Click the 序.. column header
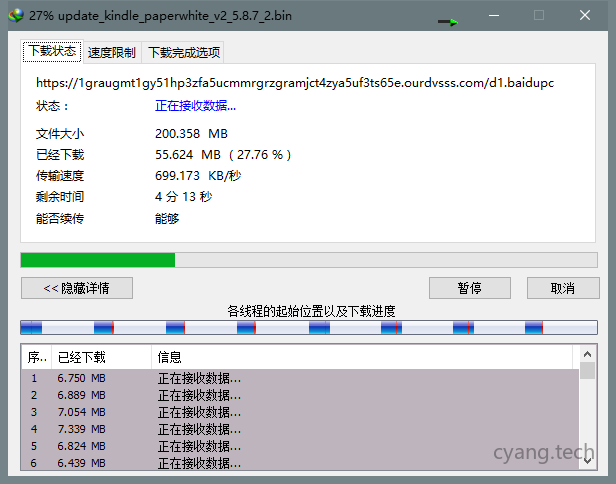Screen dimensions: 616x484 37,357
